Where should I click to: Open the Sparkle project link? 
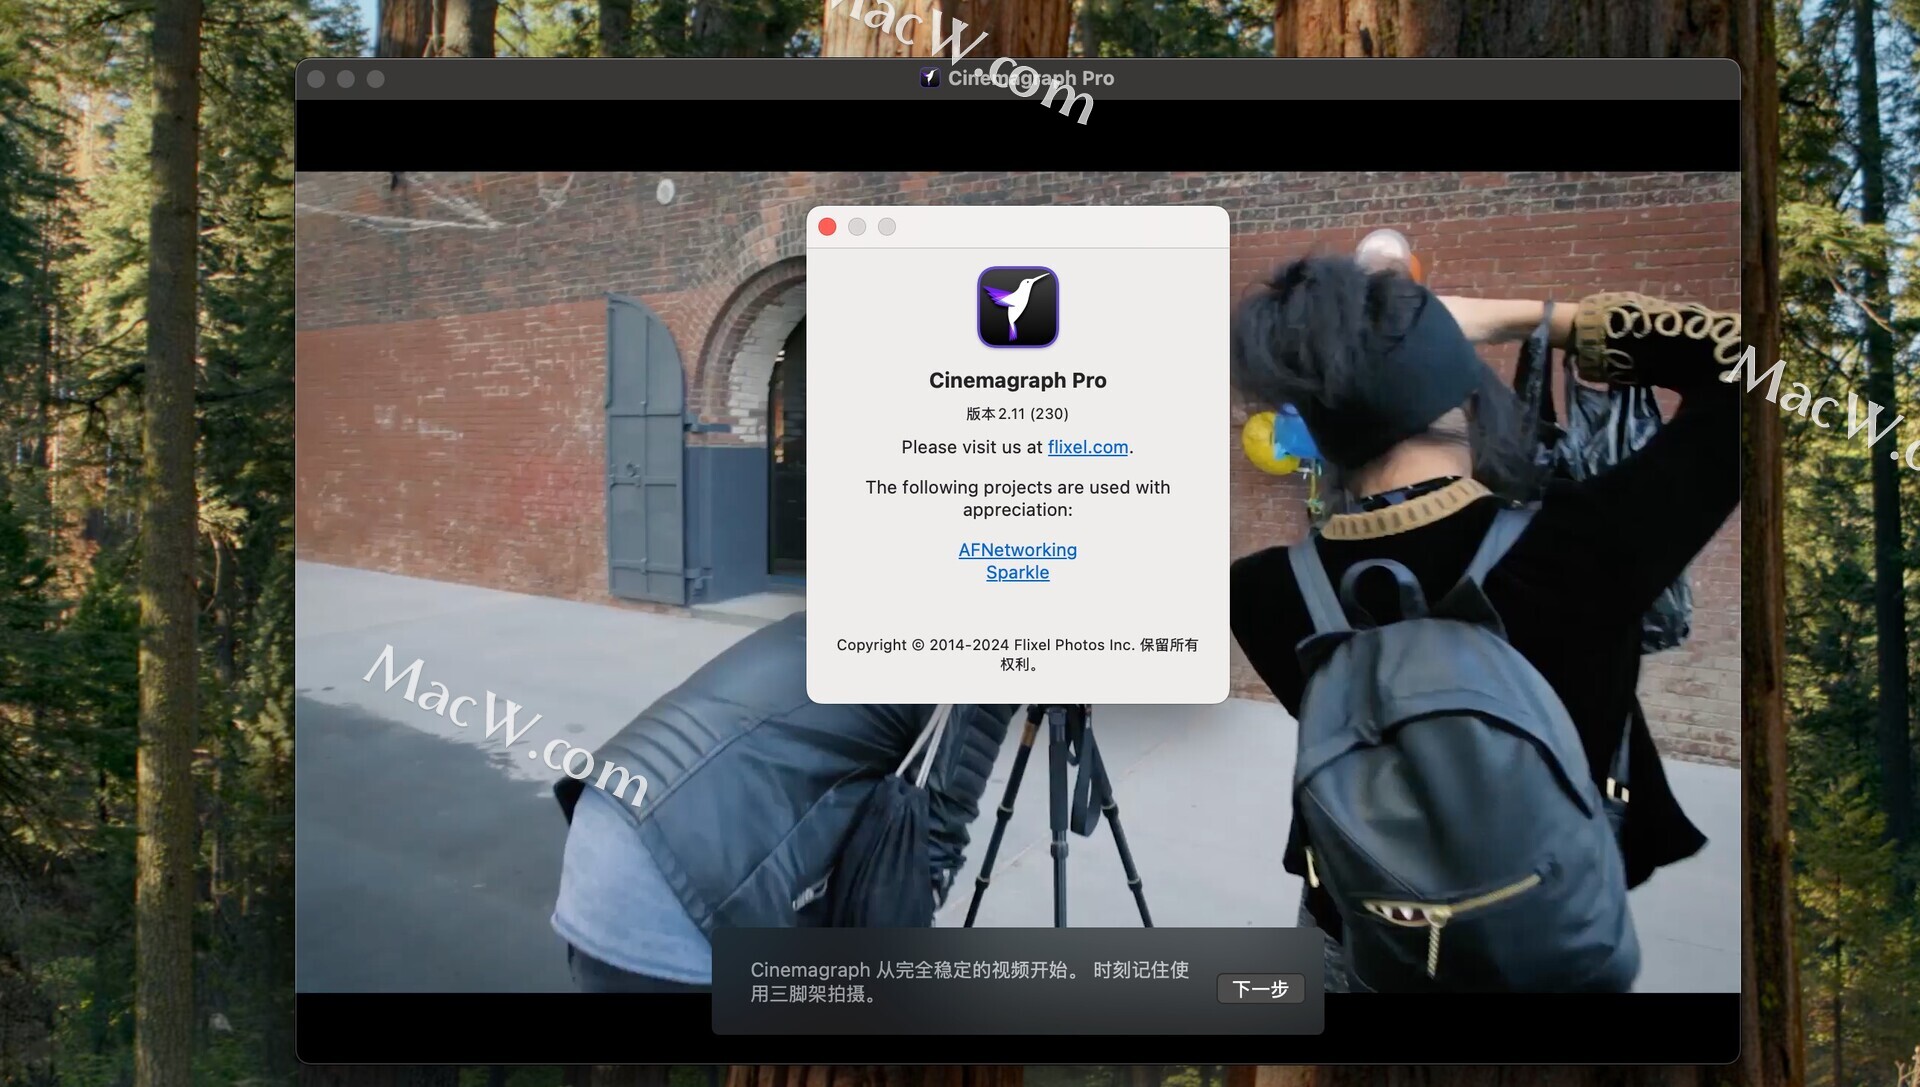1017,573
